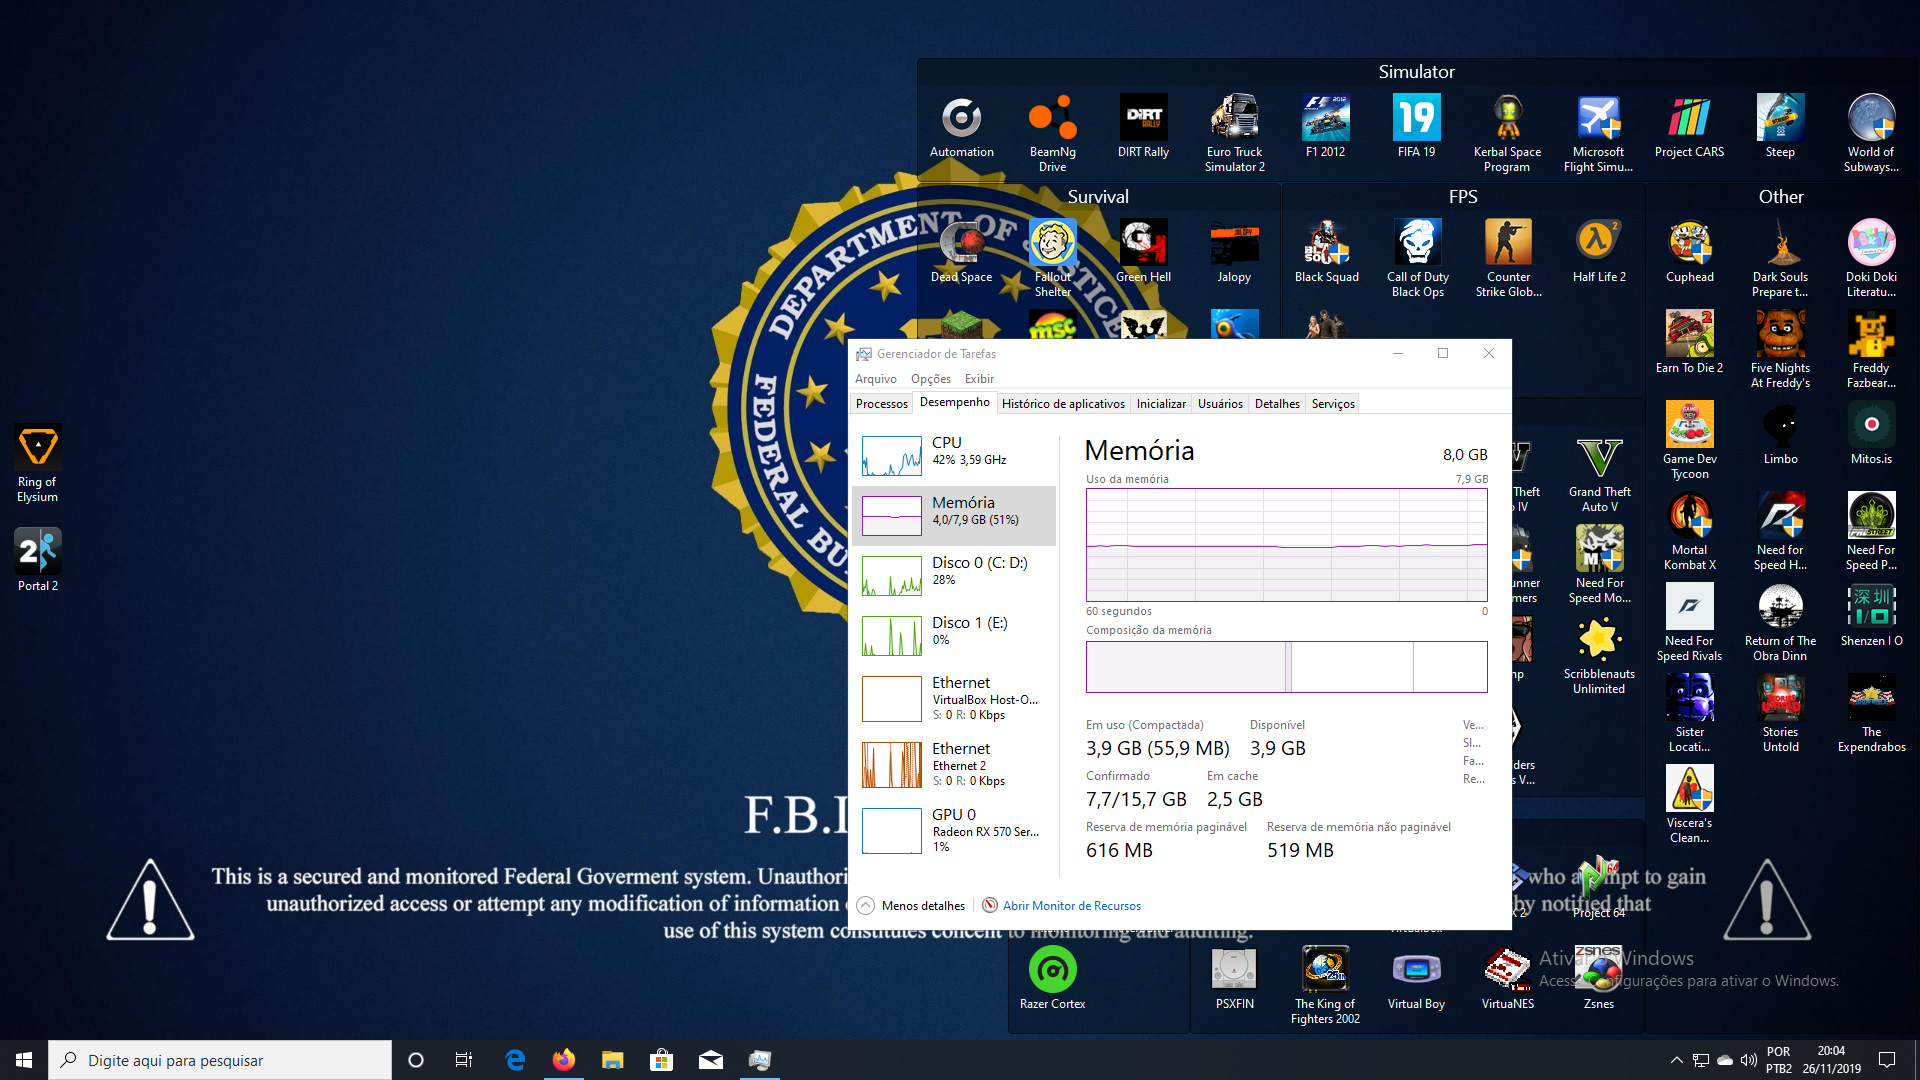The height and width of the screenshot is (1080, 1920).
Task: Open Abrir Monitor de Recursos link
Action: 1071,905
